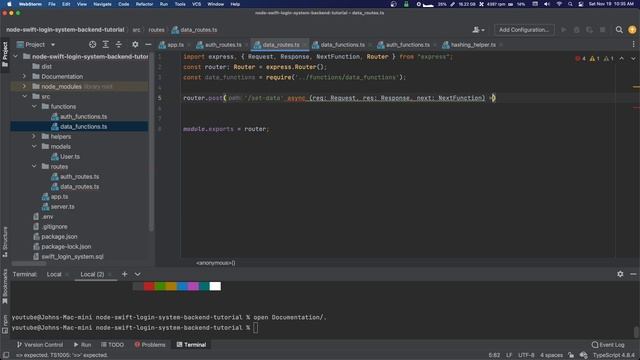Toggle tool window quick access in status bar corner

tap(6, 355)
